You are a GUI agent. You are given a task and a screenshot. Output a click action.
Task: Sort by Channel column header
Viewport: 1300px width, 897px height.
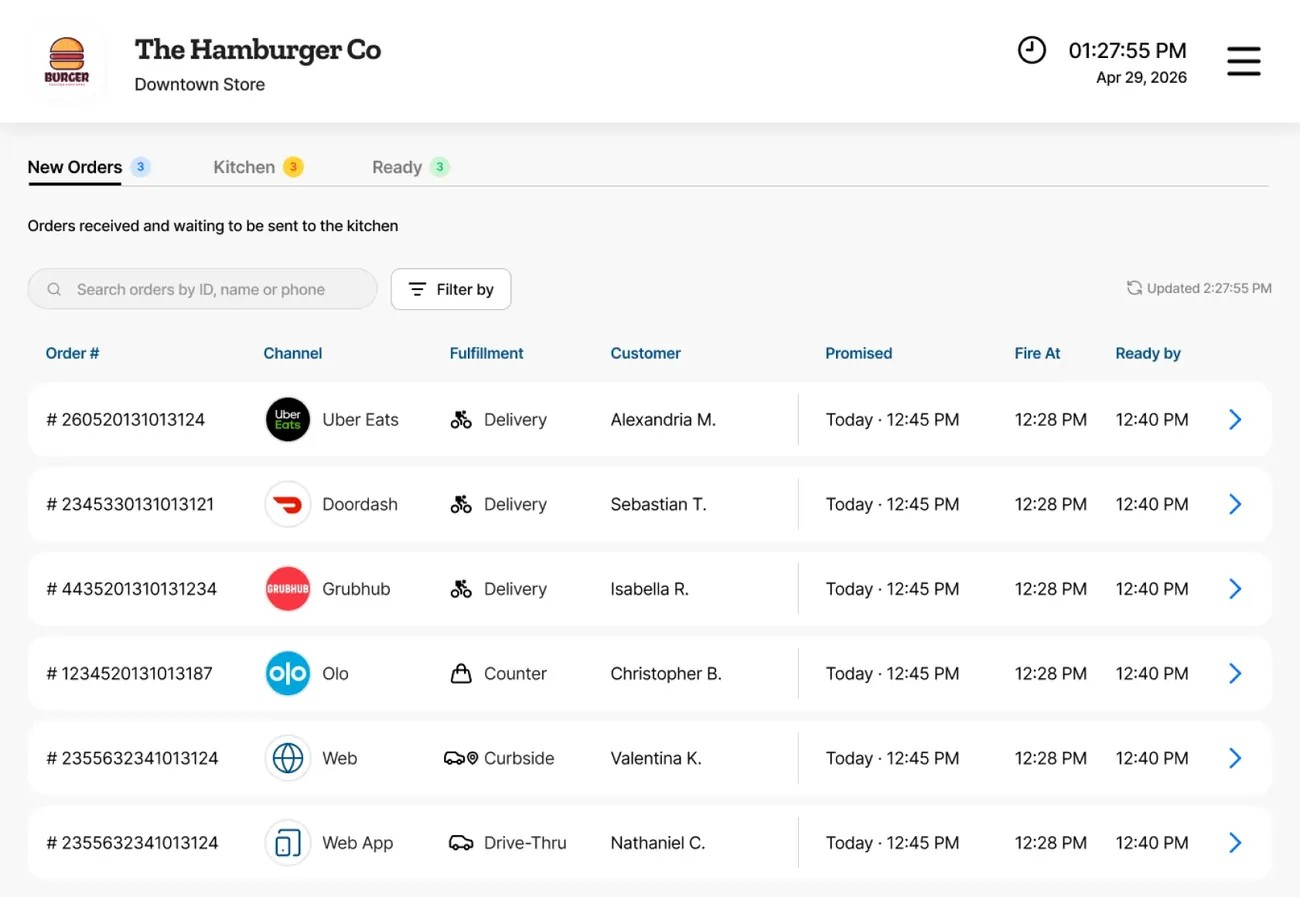293,353
